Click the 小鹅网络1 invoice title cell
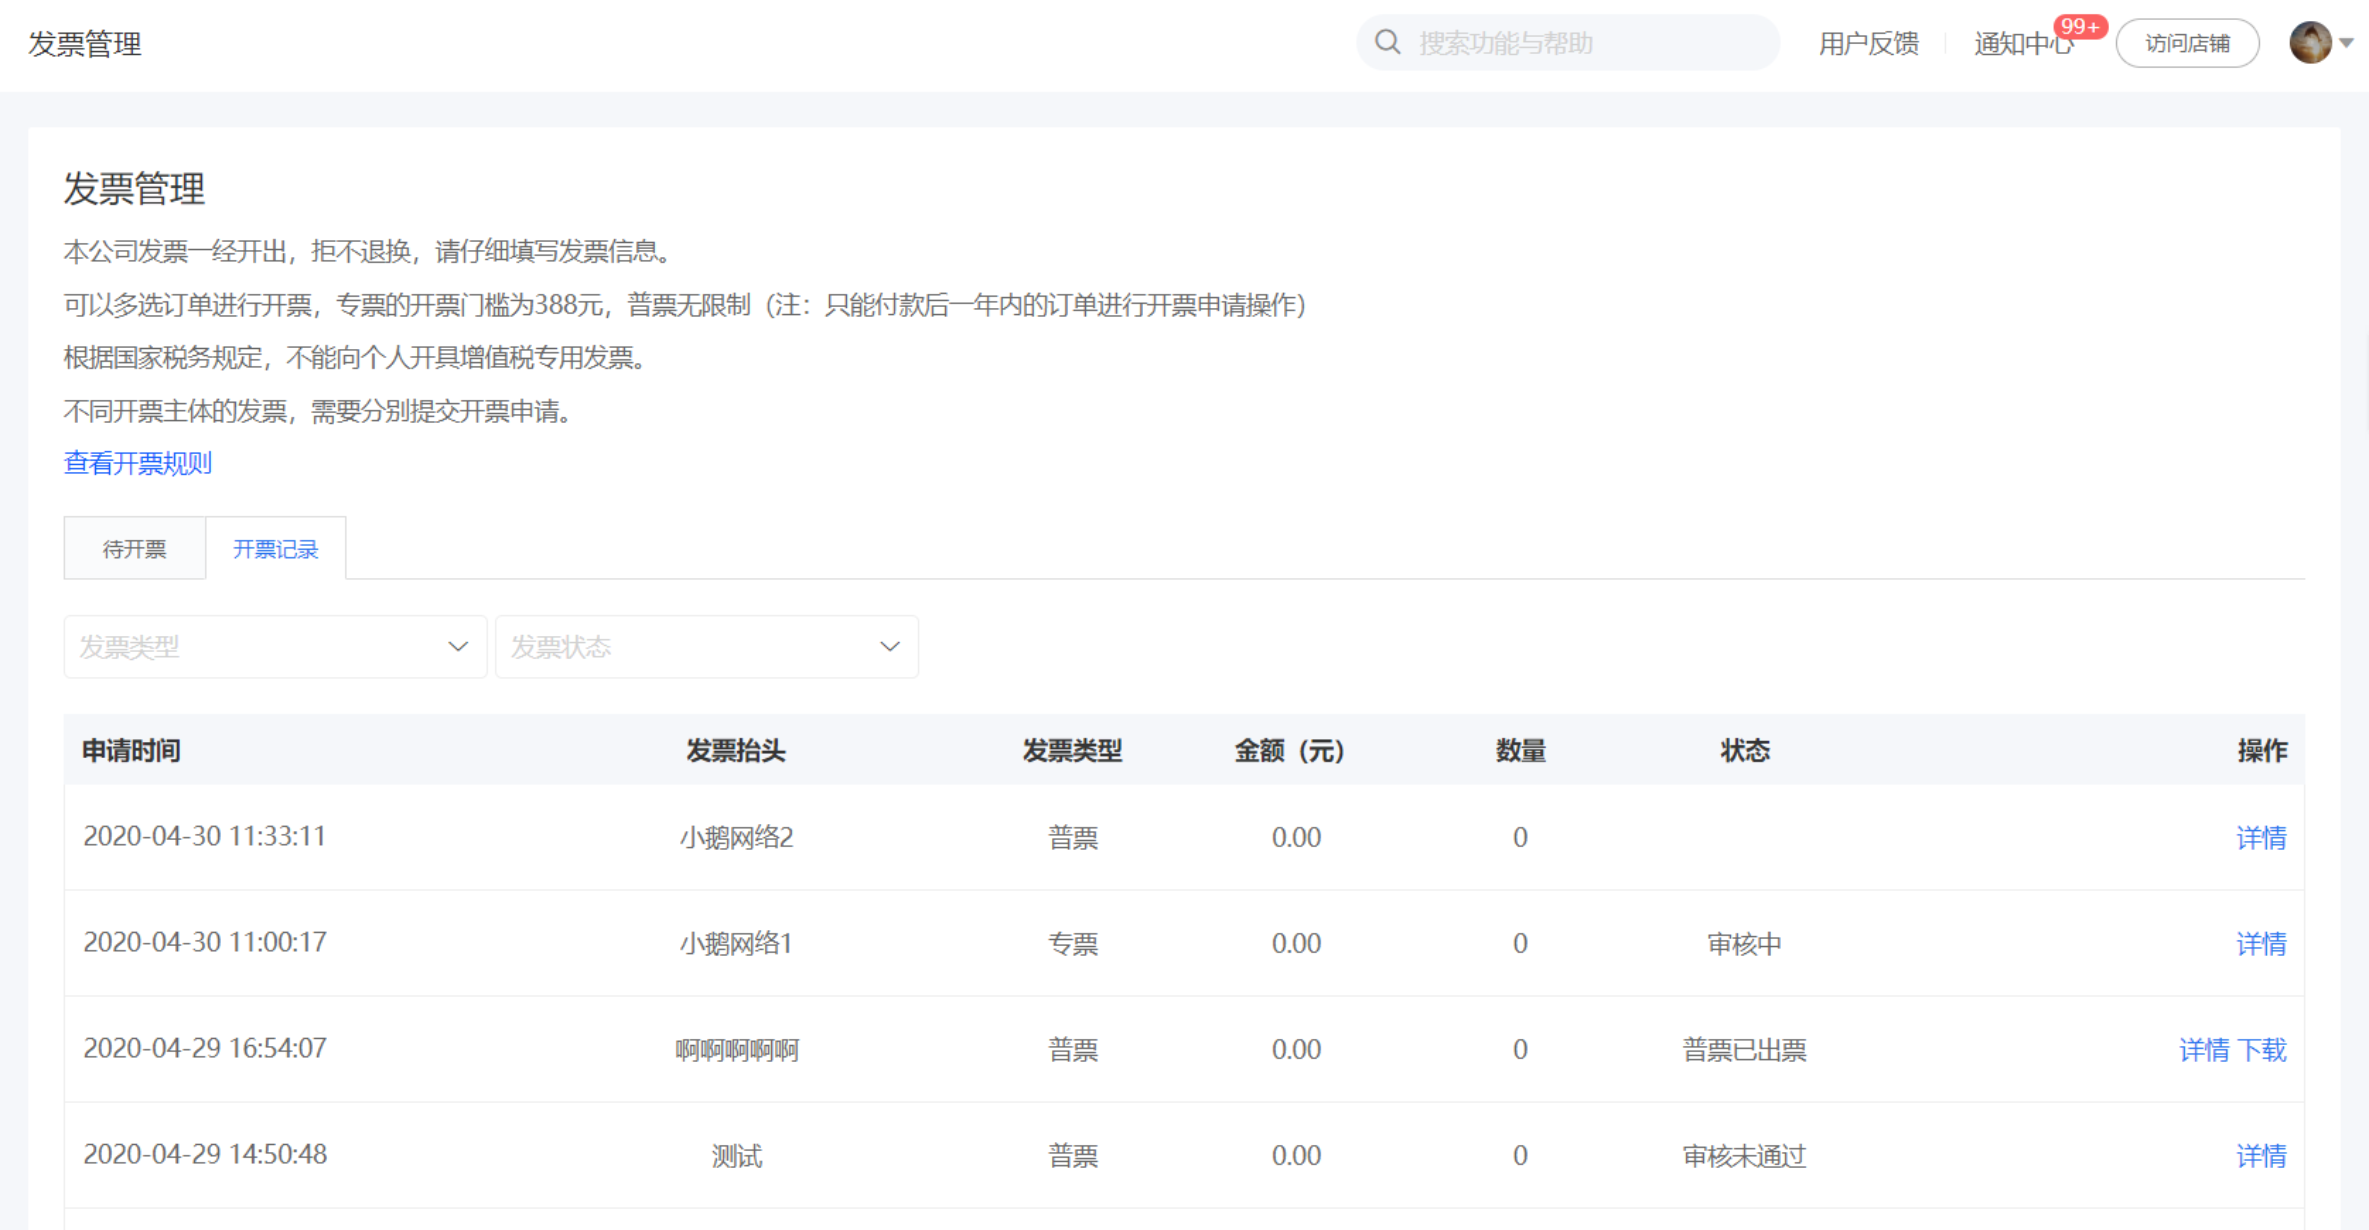 [736, 944]
